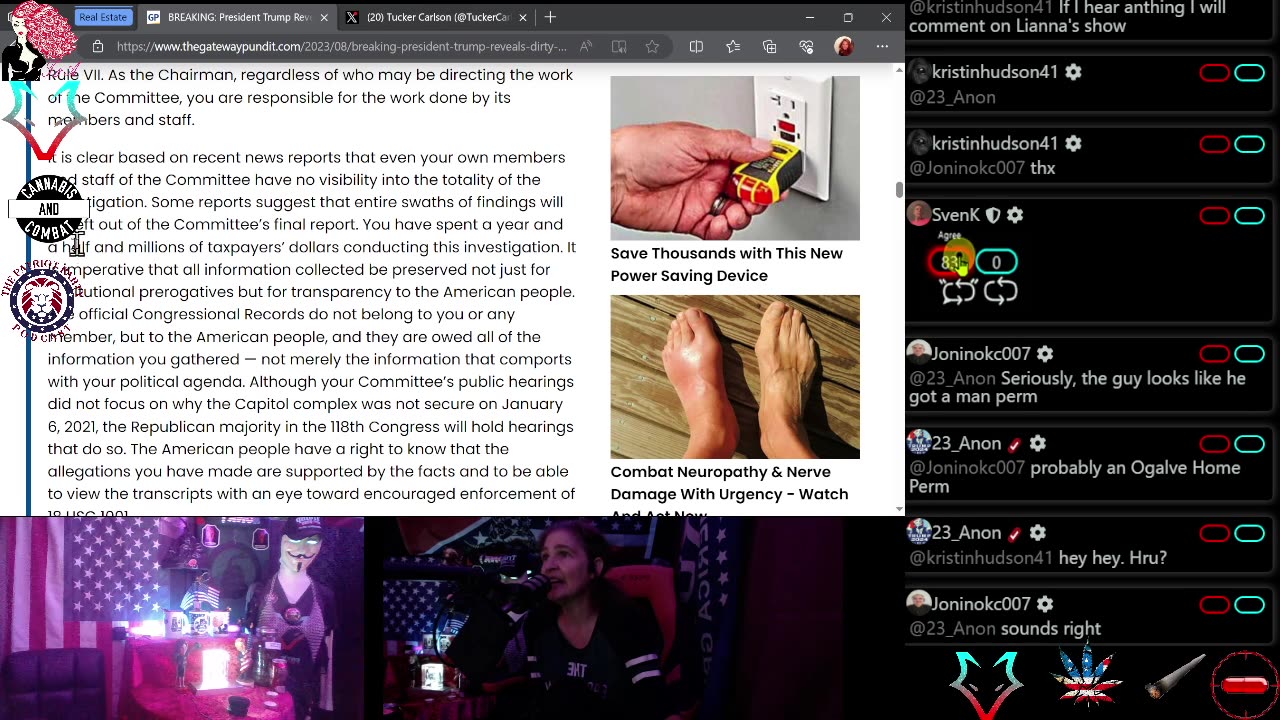Click the Cannabis and Combat logo overlay
The image size is (1280, 720).
coord(48,210)
